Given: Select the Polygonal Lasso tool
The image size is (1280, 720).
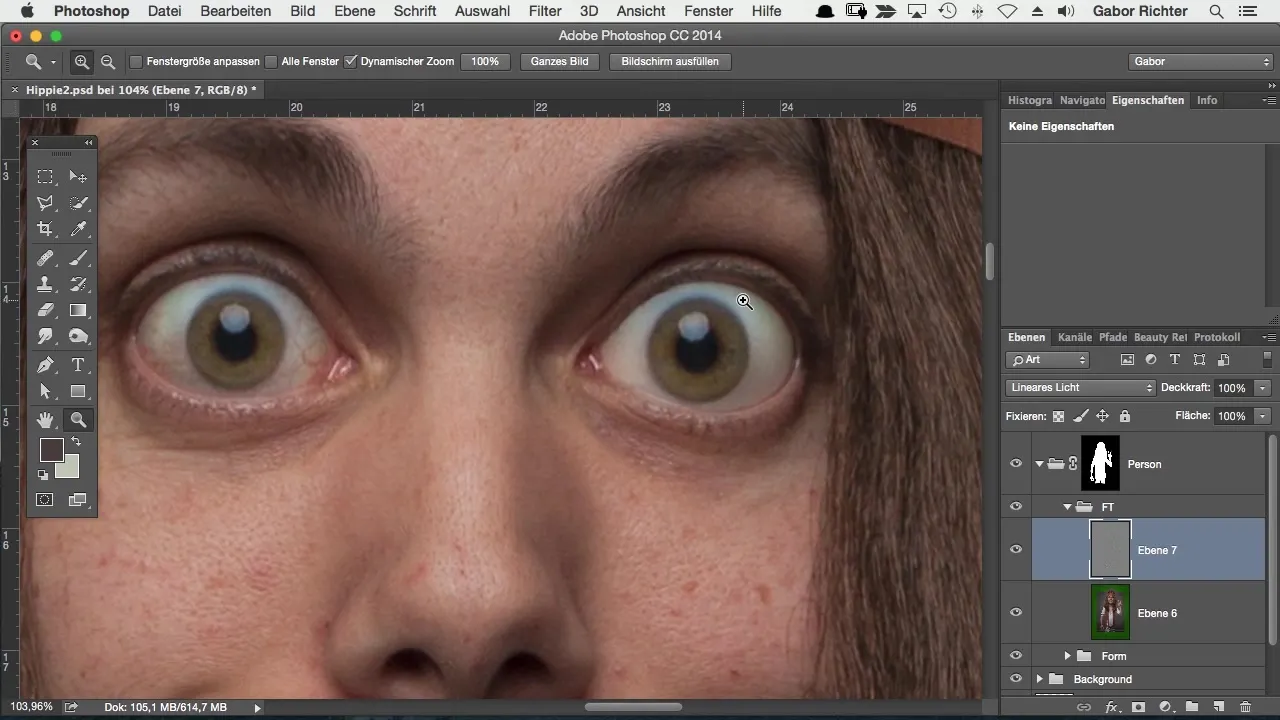Looking at the screenshot, I should pyautogui.click(x=45, y=203).
